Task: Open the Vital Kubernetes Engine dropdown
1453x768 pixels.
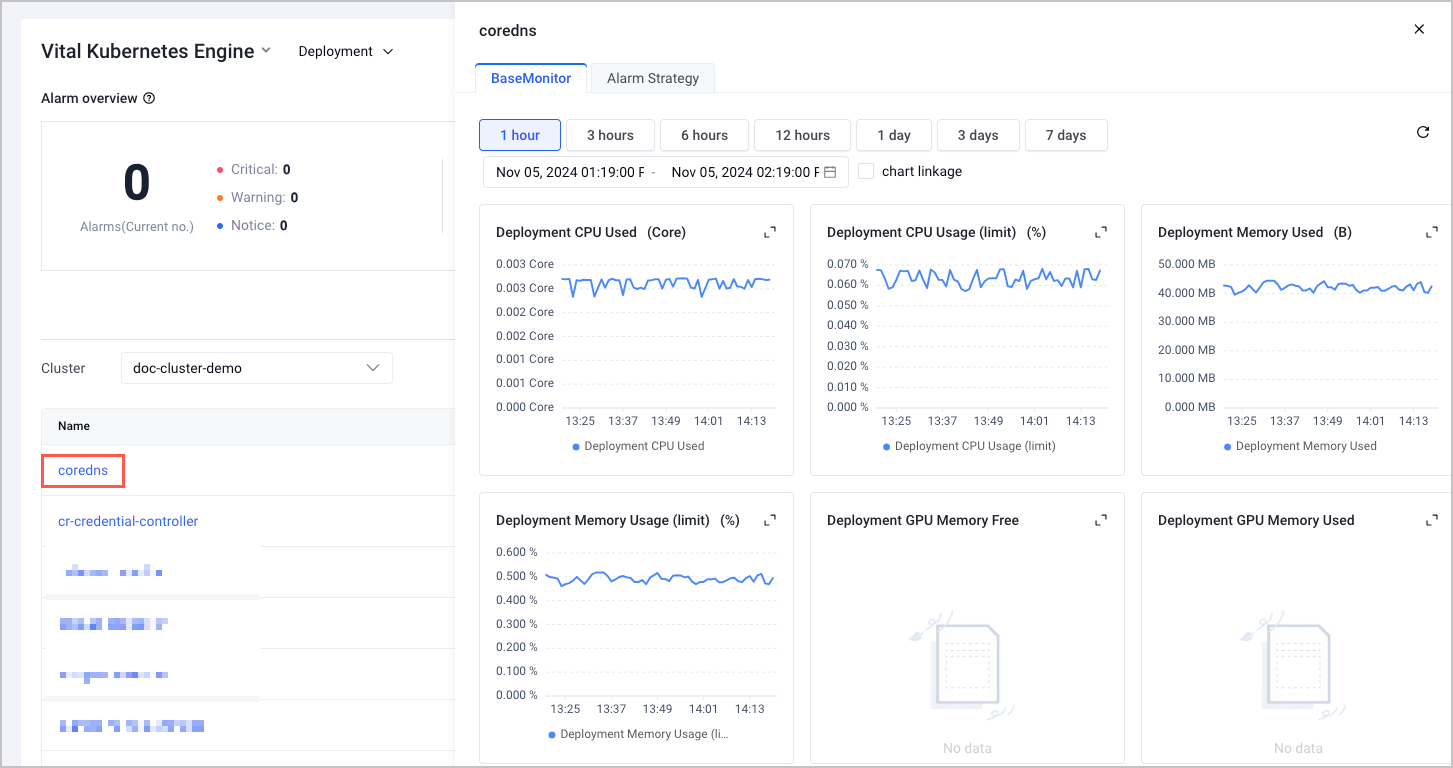Action: [x=156, y=51]
